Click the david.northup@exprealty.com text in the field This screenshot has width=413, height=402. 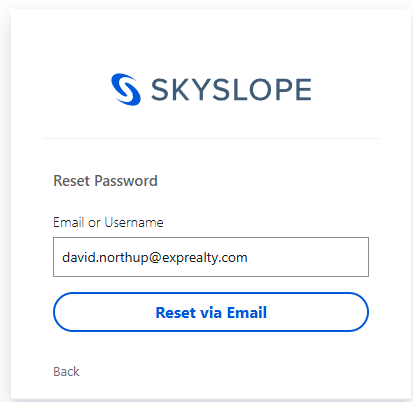155,258
